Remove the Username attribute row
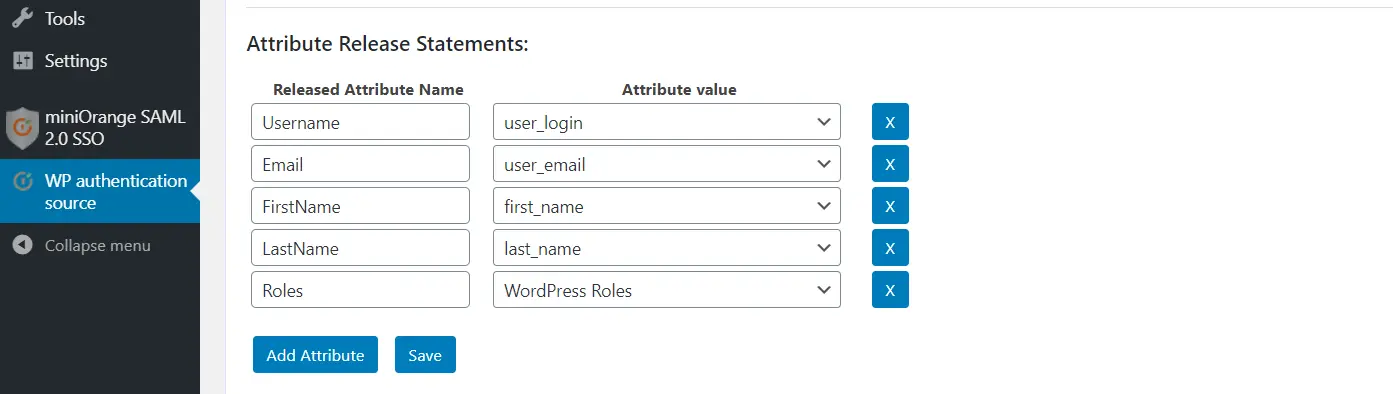Image resolution: width=1393 pixels, height=394 pixels. (890, 122)
